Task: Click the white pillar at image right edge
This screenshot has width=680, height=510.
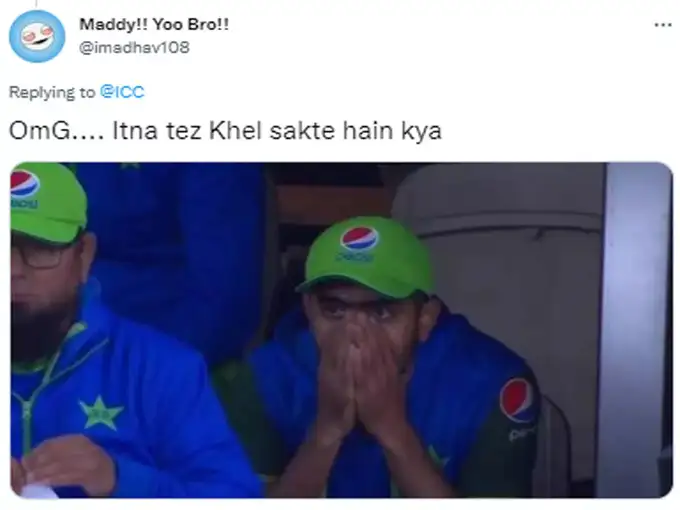Action: tap(634, 330)
